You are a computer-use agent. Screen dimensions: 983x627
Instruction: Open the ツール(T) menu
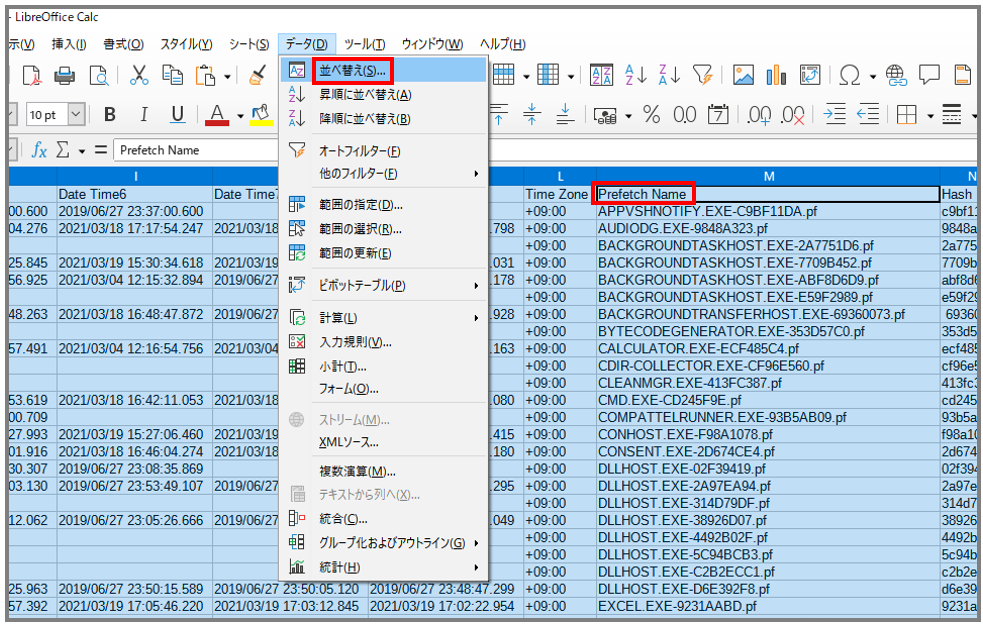(x=364, y=44)
